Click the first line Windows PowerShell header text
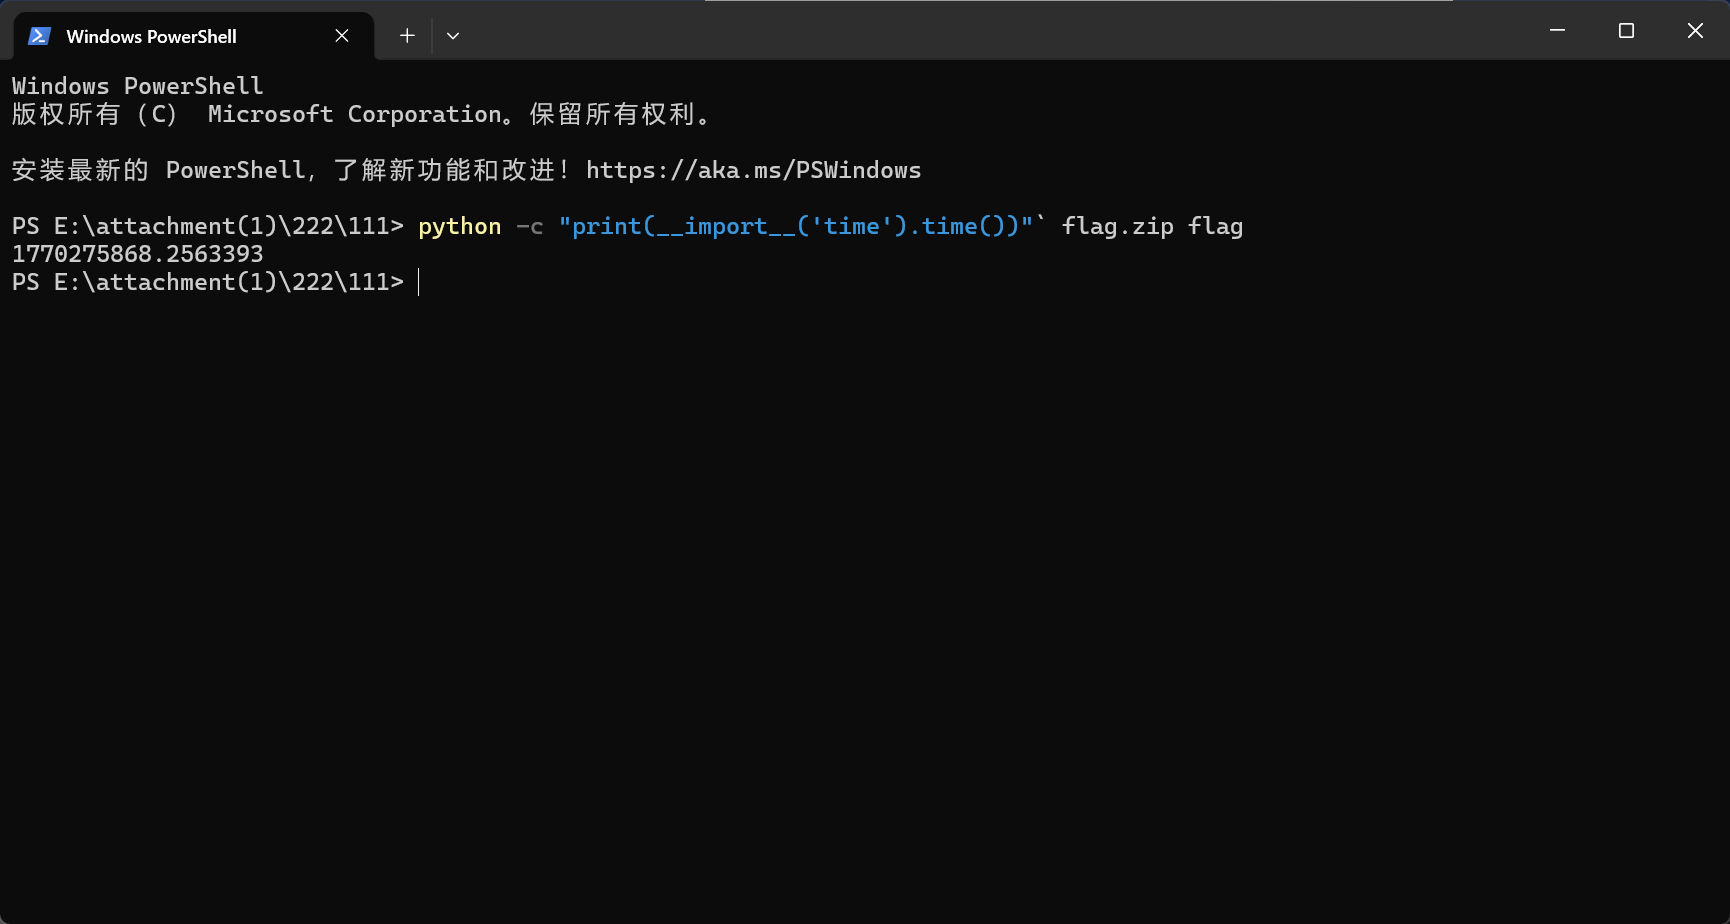1730x924 pixels. (138, 87)
